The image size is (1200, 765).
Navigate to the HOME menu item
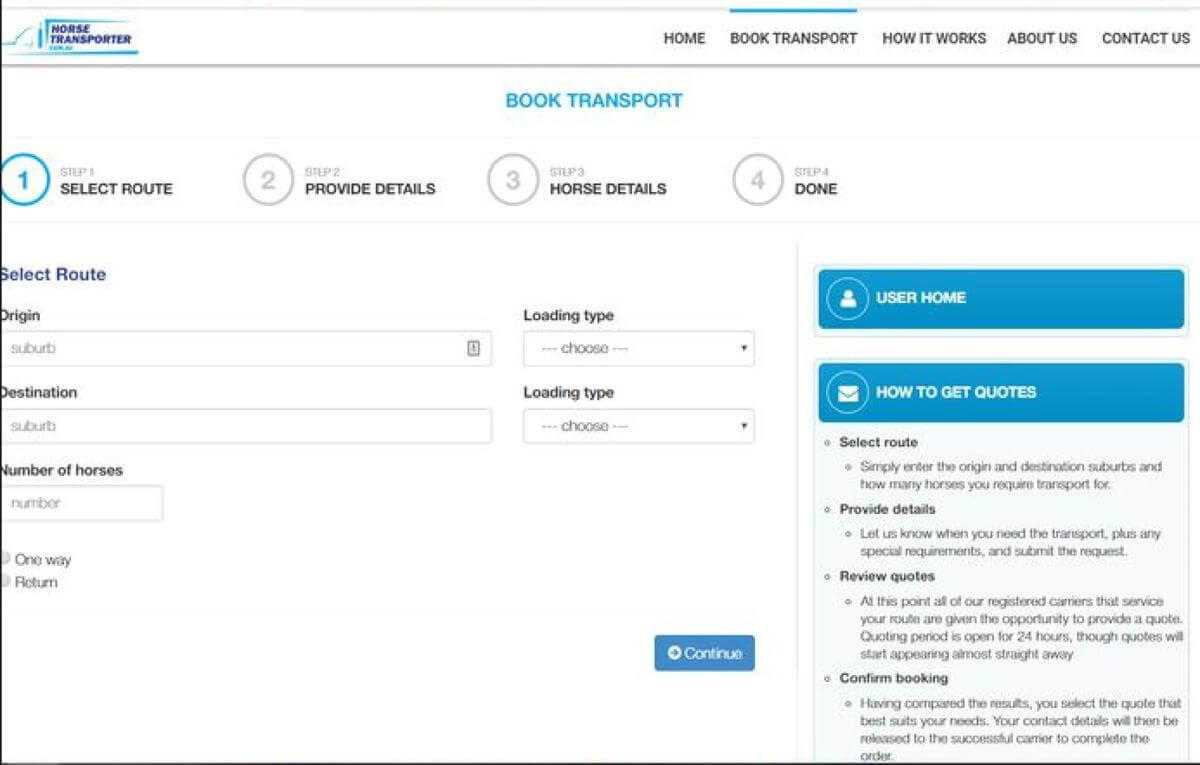coord(684,38)
